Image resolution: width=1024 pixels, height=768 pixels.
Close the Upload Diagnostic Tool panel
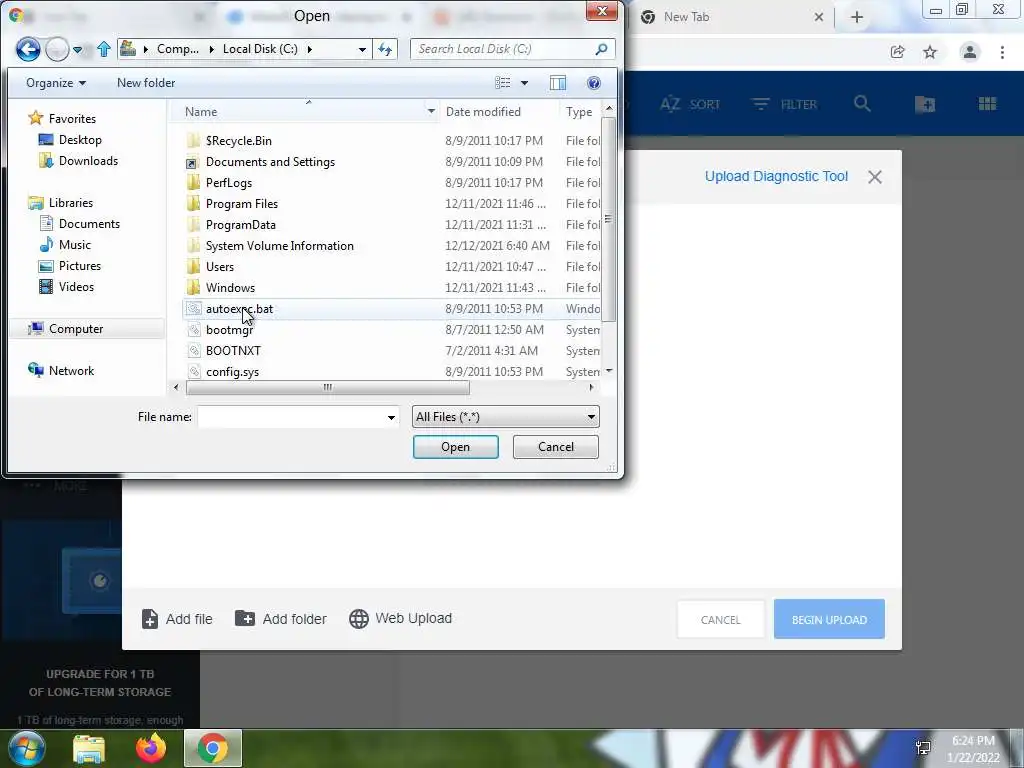pyautogui.click(x=875, y=177)
